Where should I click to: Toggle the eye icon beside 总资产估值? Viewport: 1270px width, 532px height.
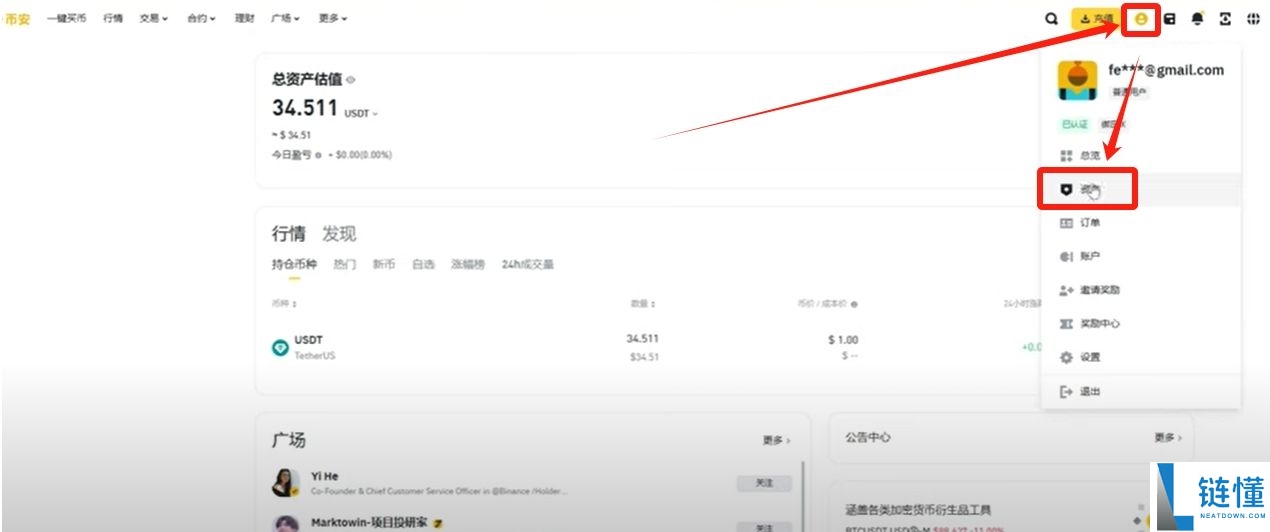pos(351,80)
